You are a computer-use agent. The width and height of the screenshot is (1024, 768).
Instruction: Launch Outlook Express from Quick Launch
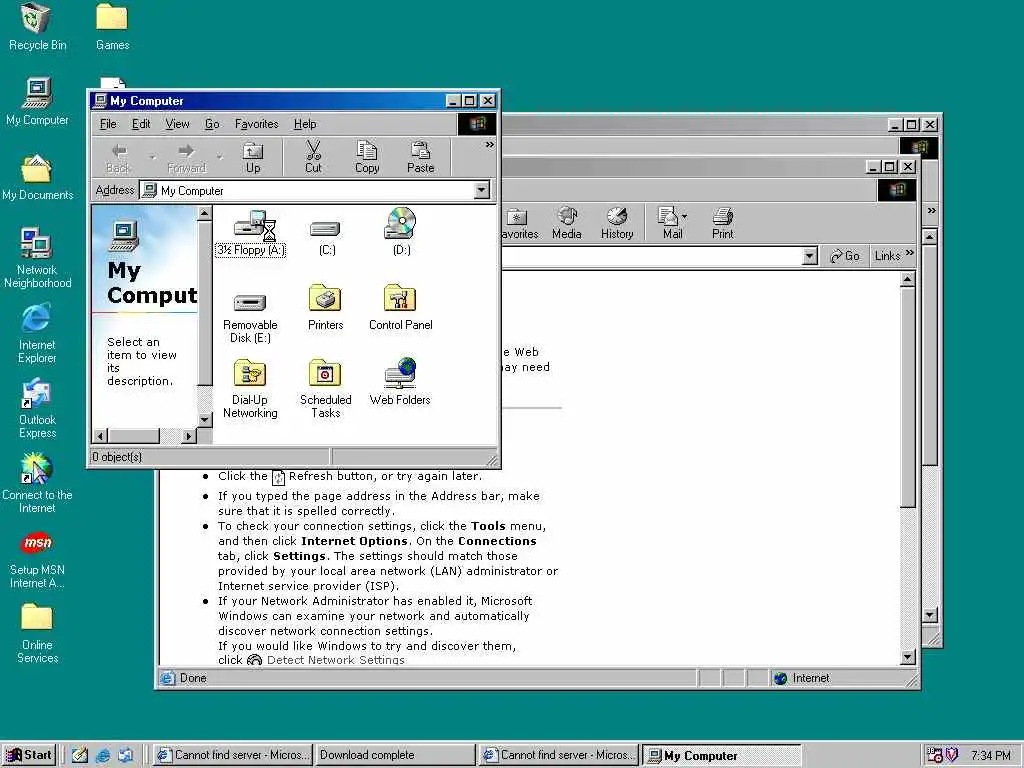pyautogui.click(x=125, y=756)
